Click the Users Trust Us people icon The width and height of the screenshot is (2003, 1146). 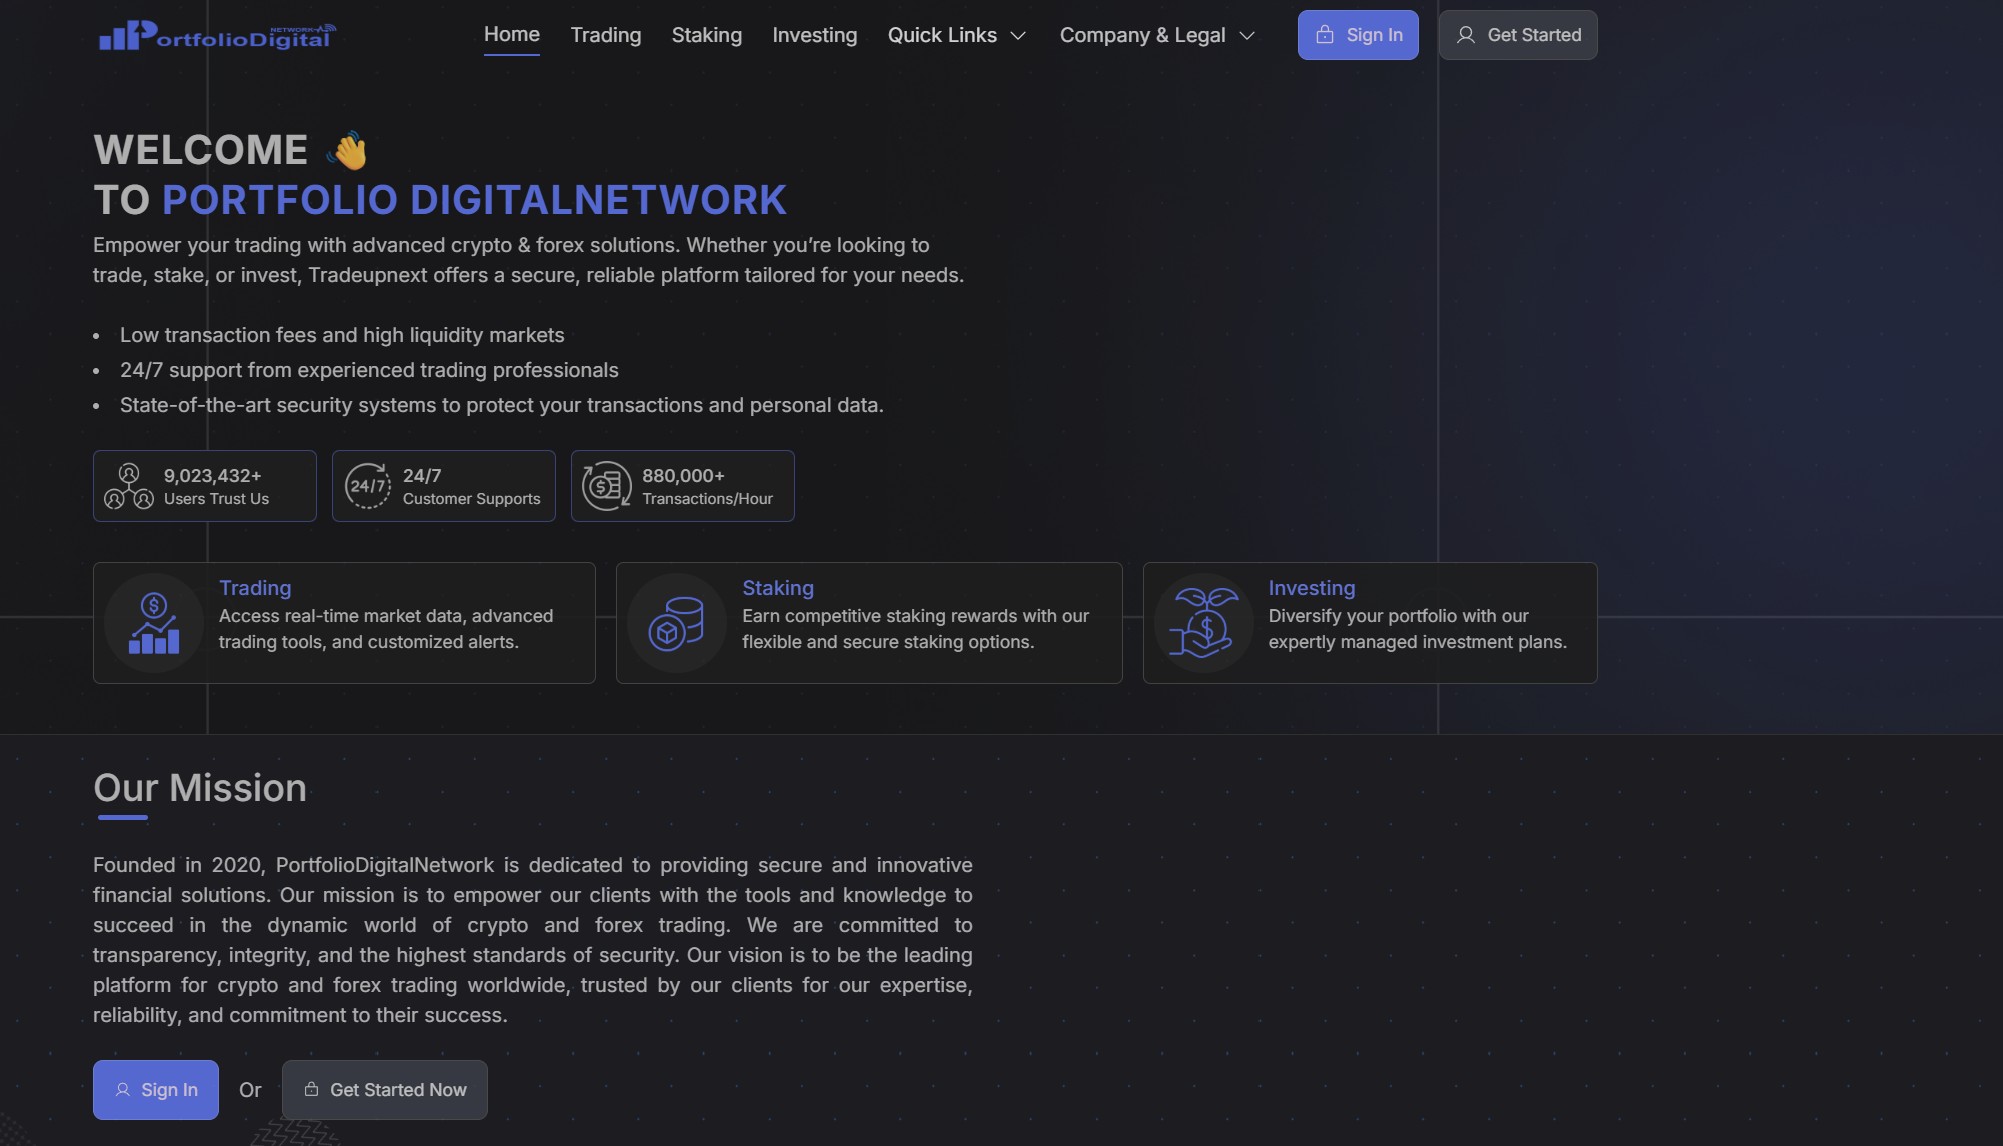[129, 486]
